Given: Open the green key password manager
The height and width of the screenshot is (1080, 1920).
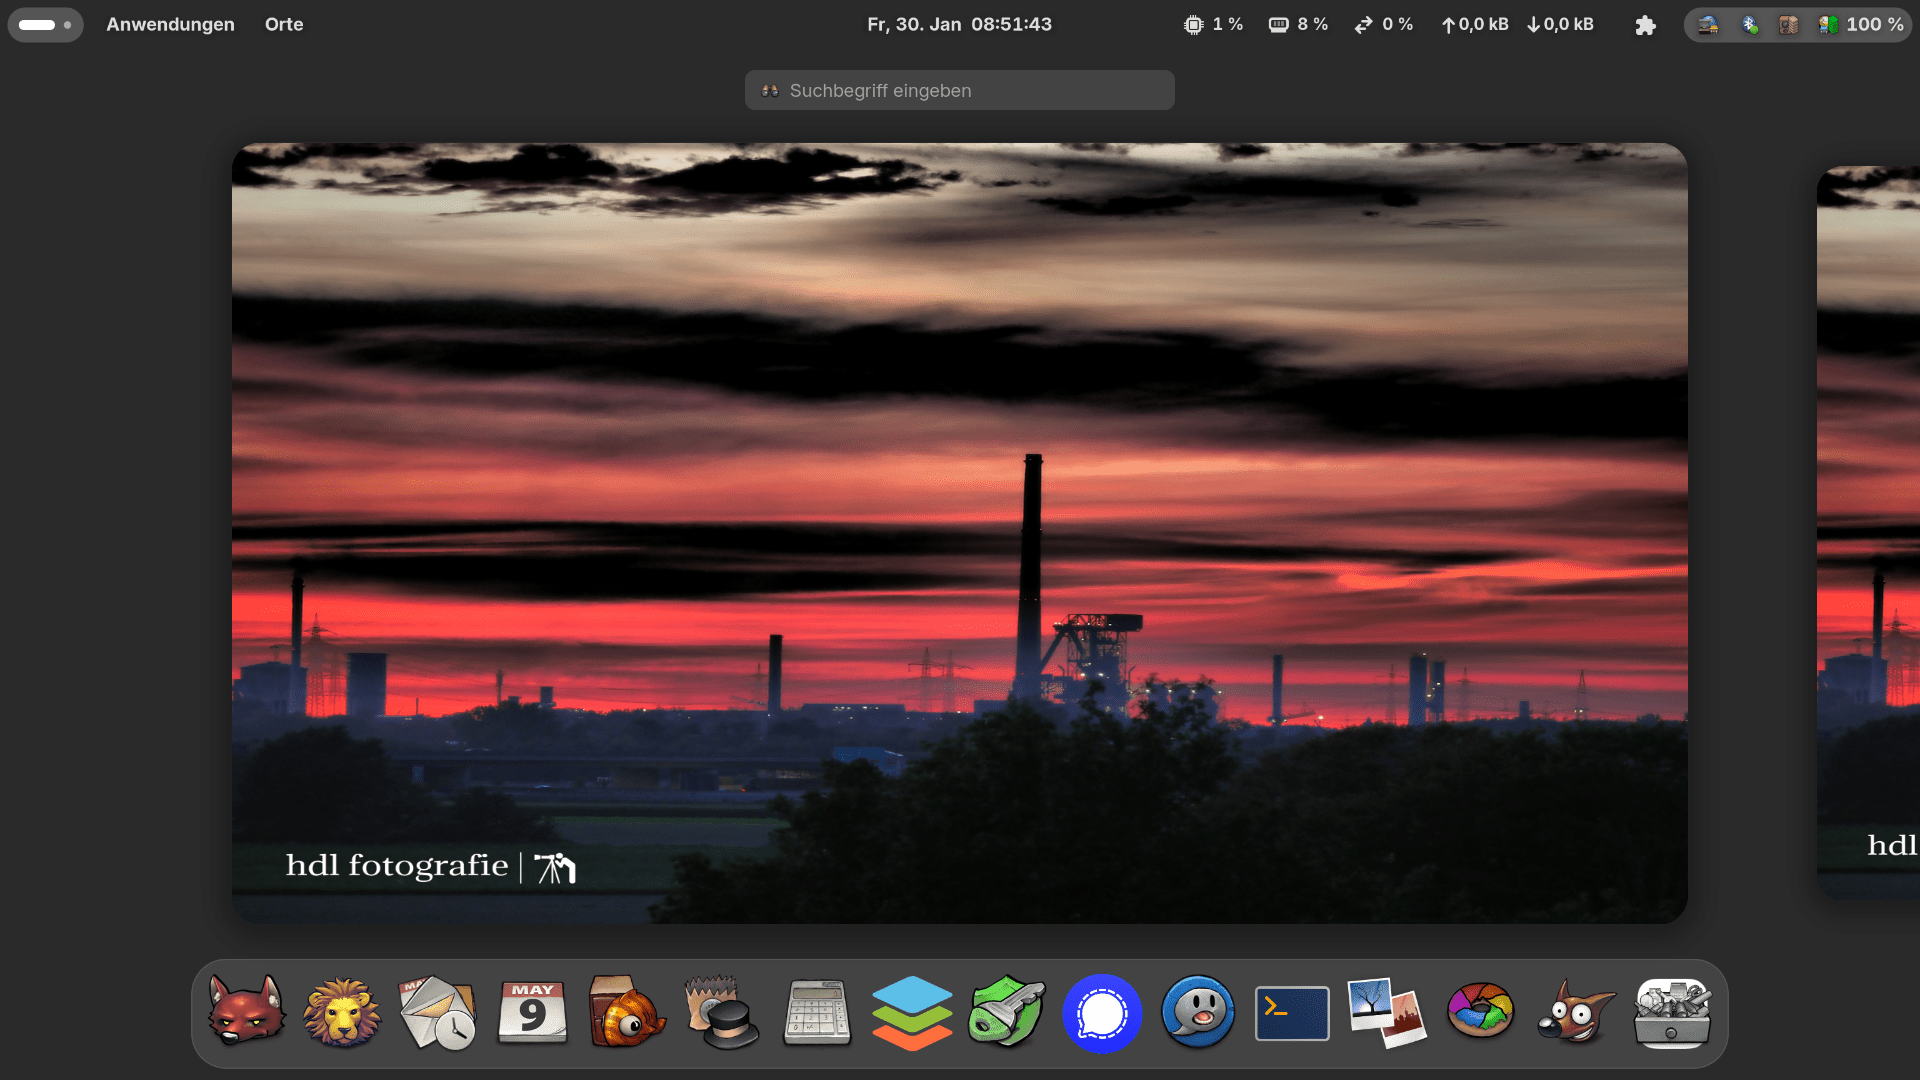Looking at the screenshot, I should click(1007, 1012).
